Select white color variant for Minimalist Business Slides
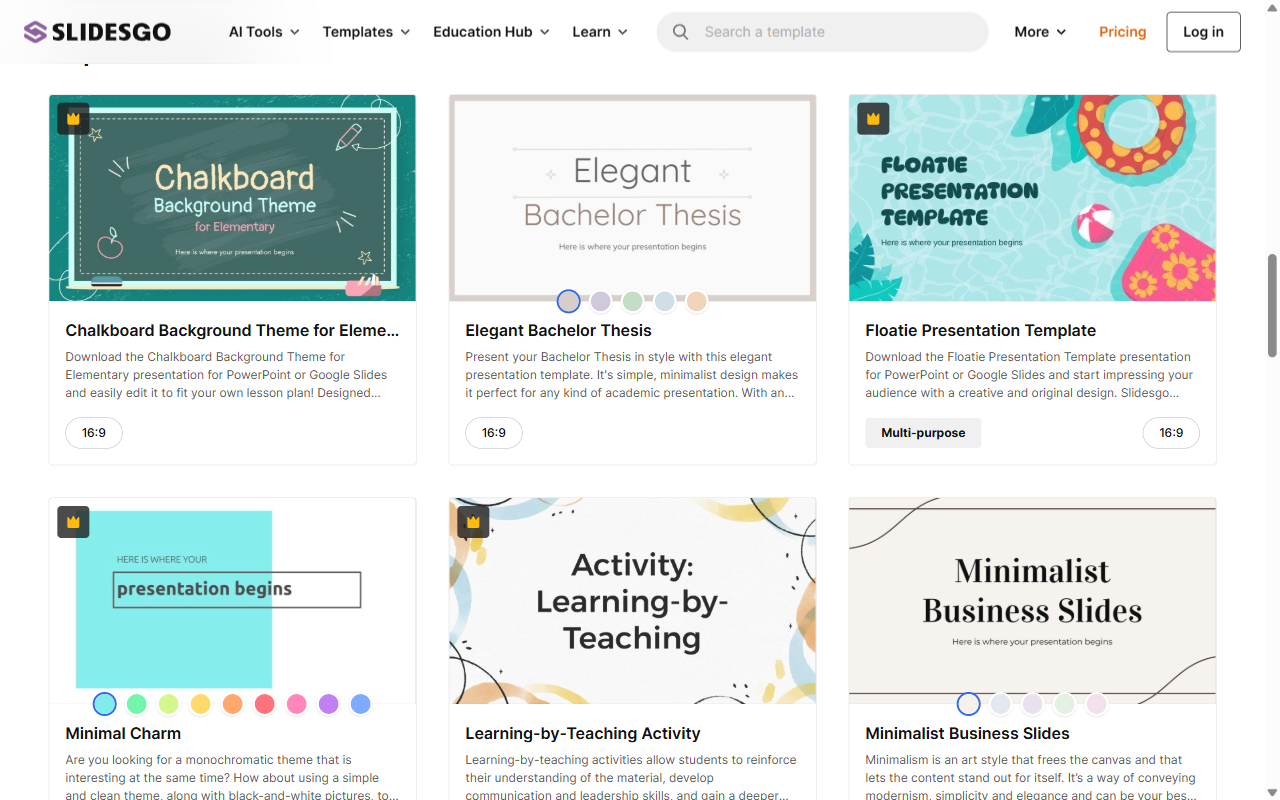Image resolution: width=1280 pixels, height=800 pixels. [968, 704]
